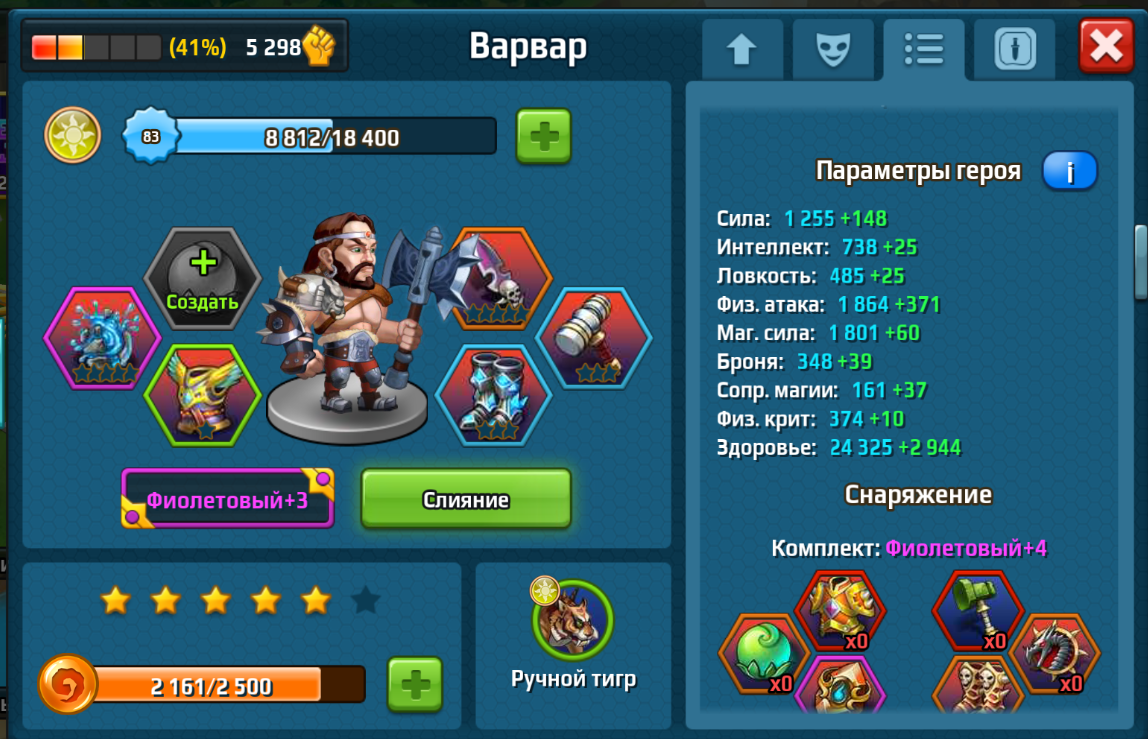Screen dimensions: 1148x739
Task: Open the upgrade arrow tab
Action: tap(742, 50)
